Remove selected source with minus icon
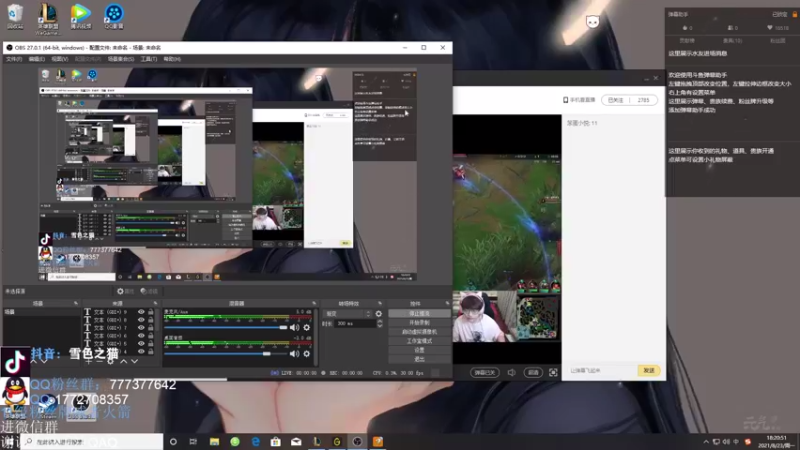800x450 pixels. pos(99,361)
